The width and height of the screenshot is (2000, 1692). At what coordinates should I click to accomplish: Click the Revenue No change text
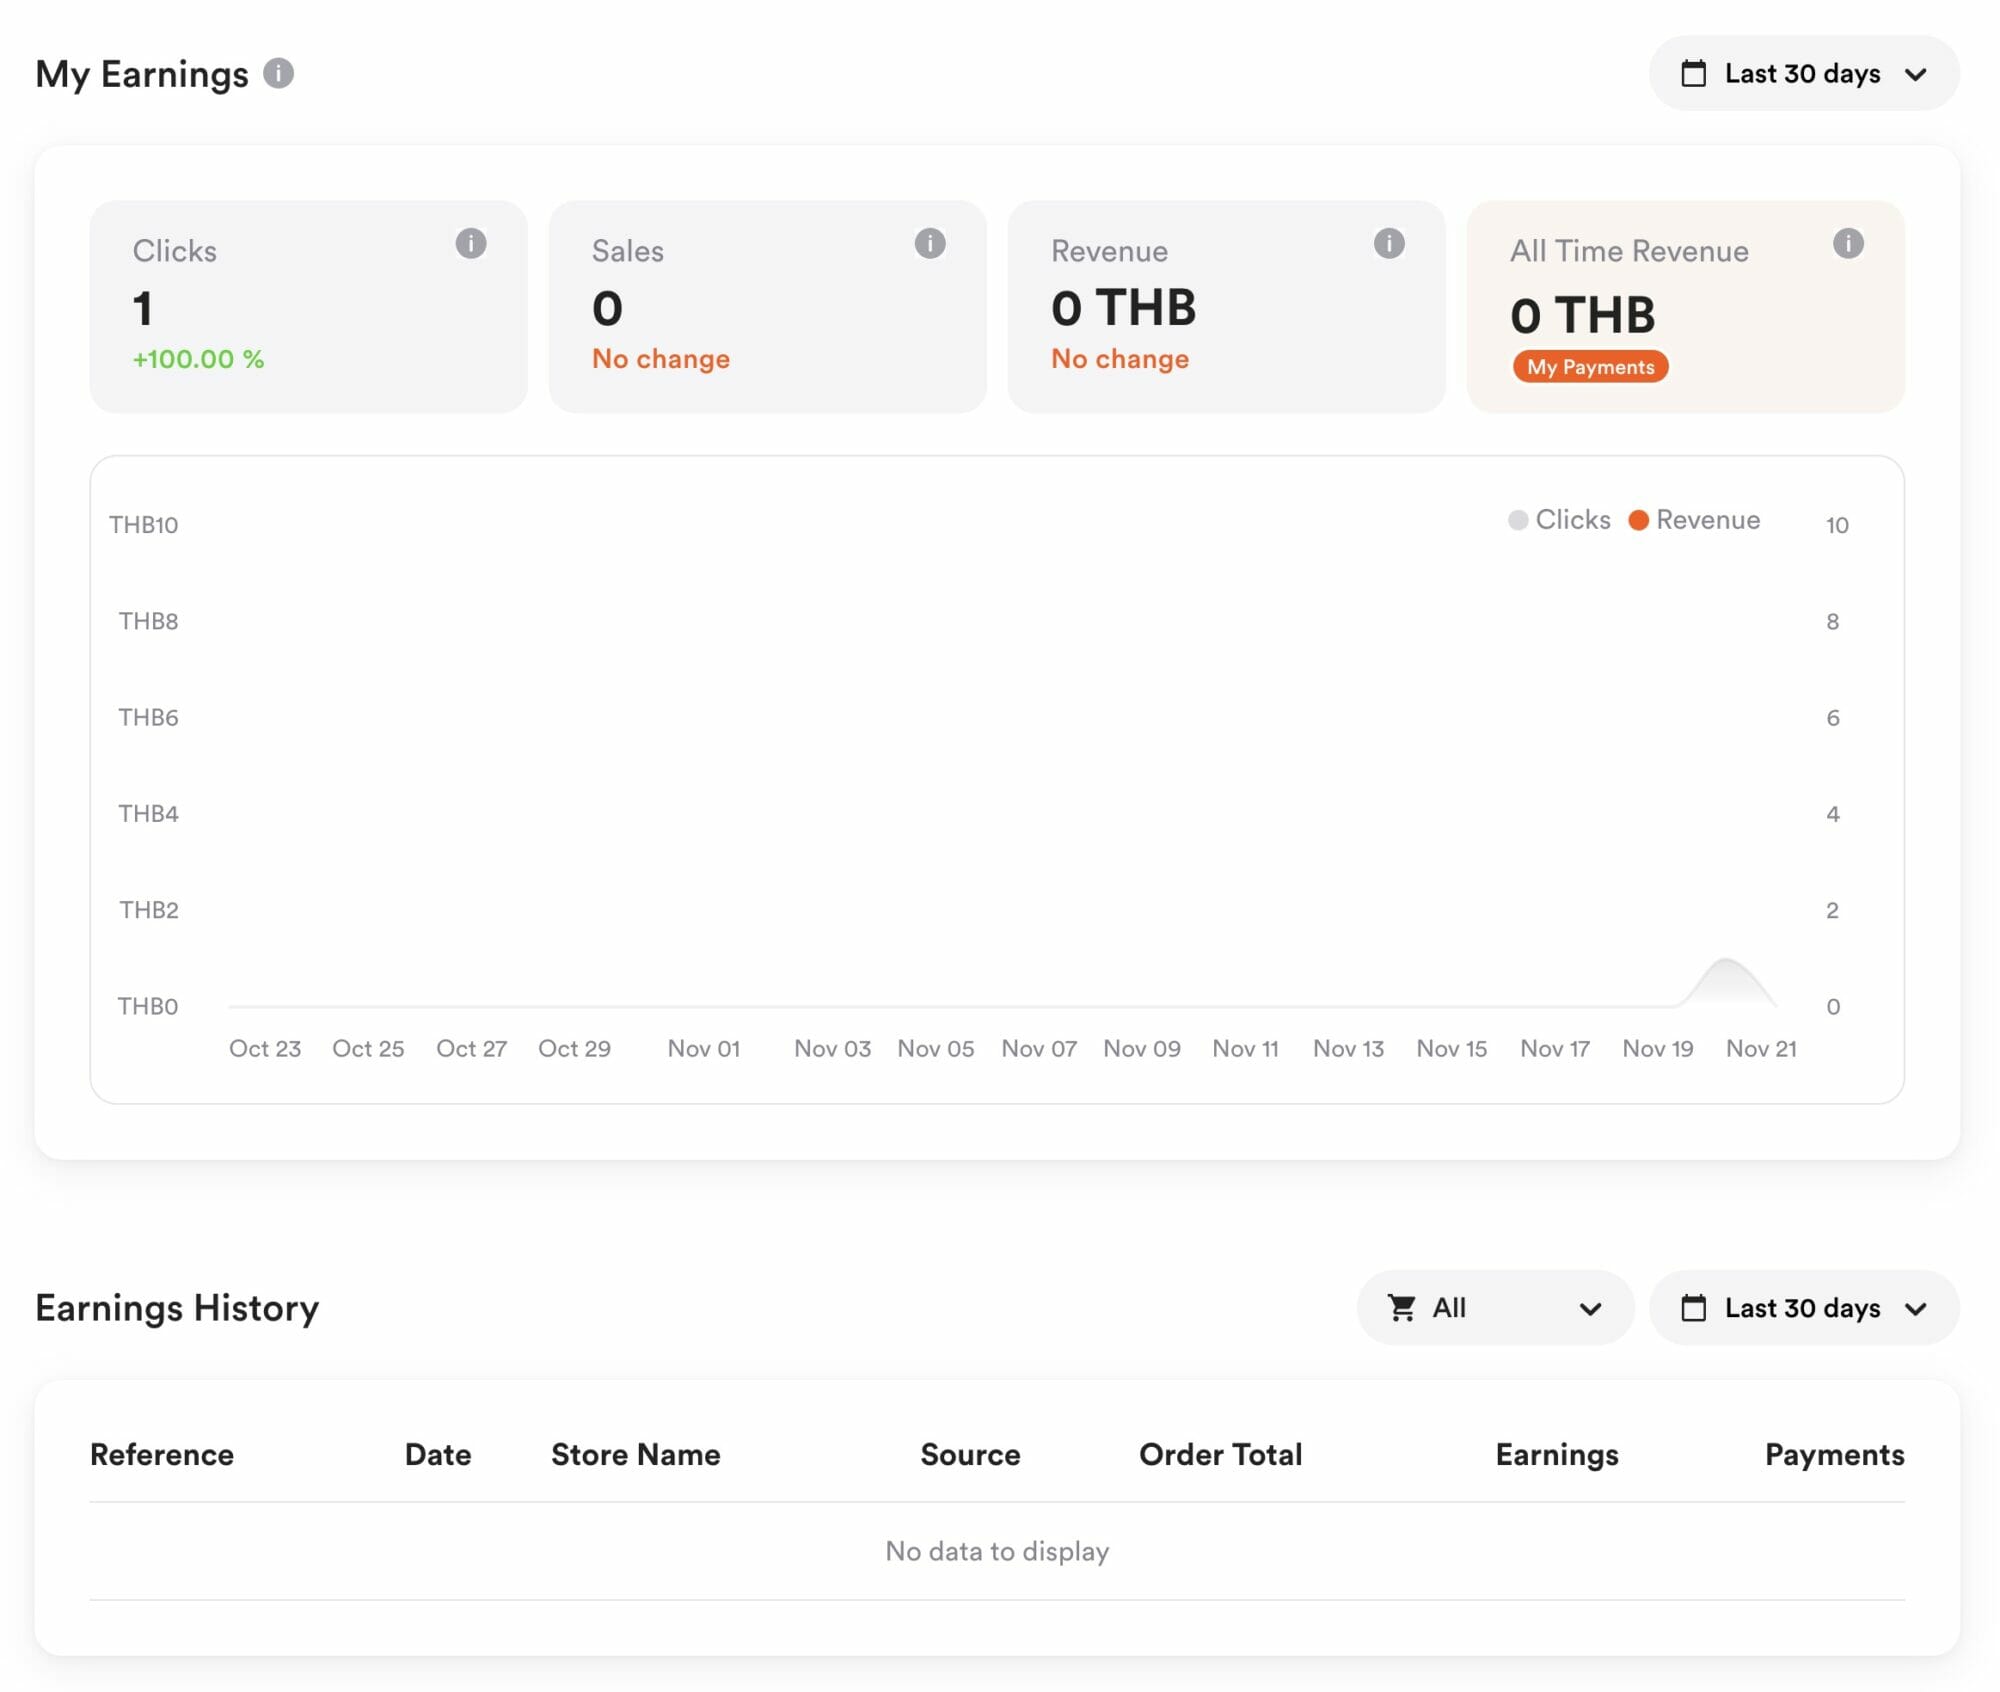coord(1119,359)
